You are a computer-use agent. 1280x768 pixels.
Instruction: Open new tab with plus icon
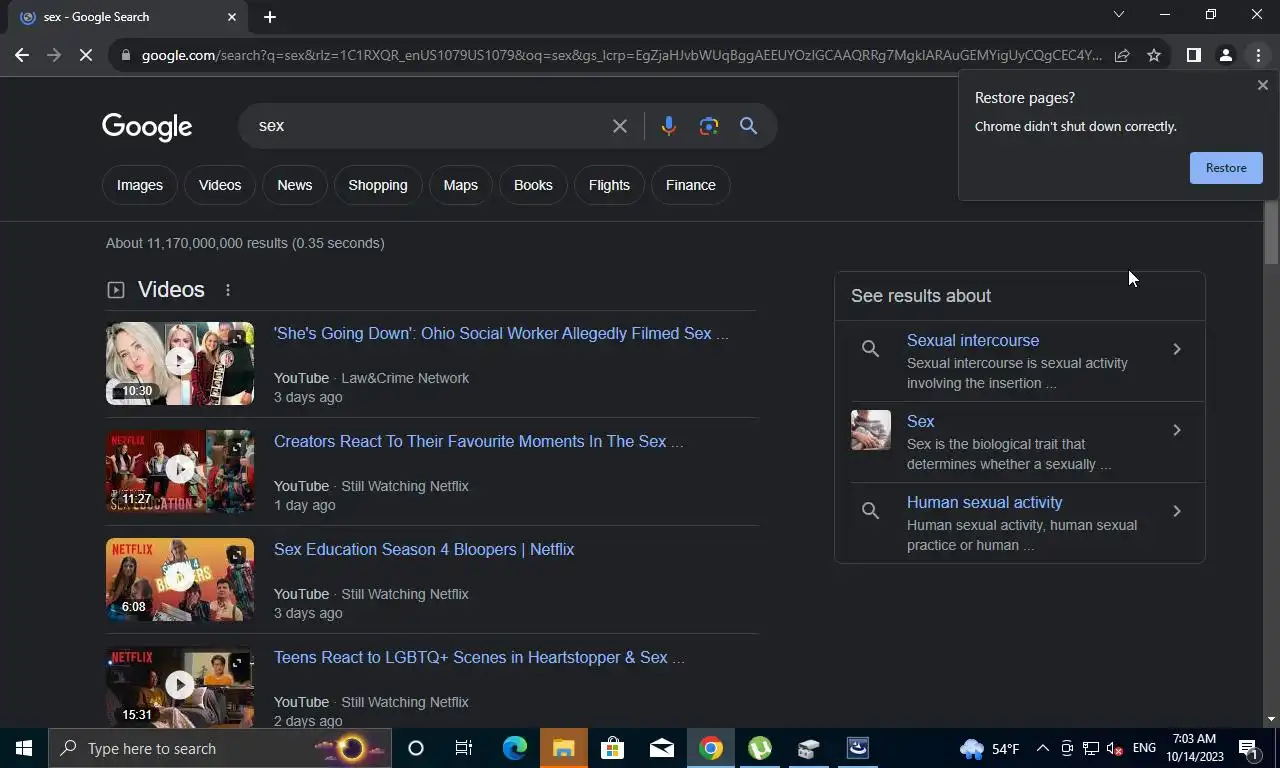[x=270, y=17]
